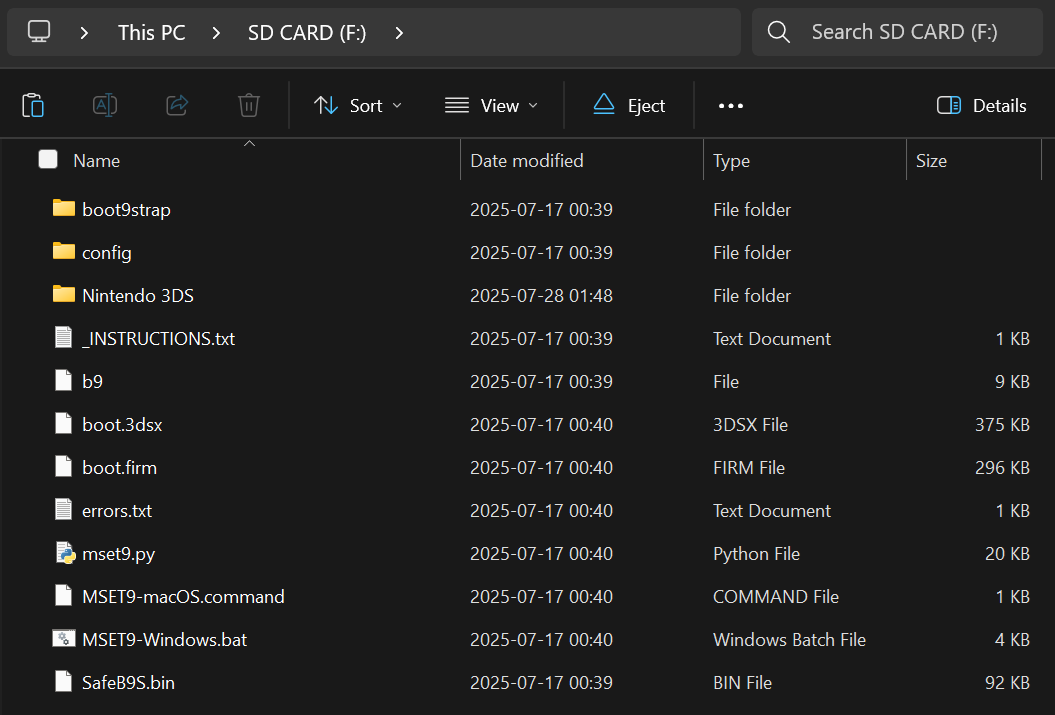Click the monitor icon in address bar
This screenshot has width=1055, height=715.
coord(39,32)
